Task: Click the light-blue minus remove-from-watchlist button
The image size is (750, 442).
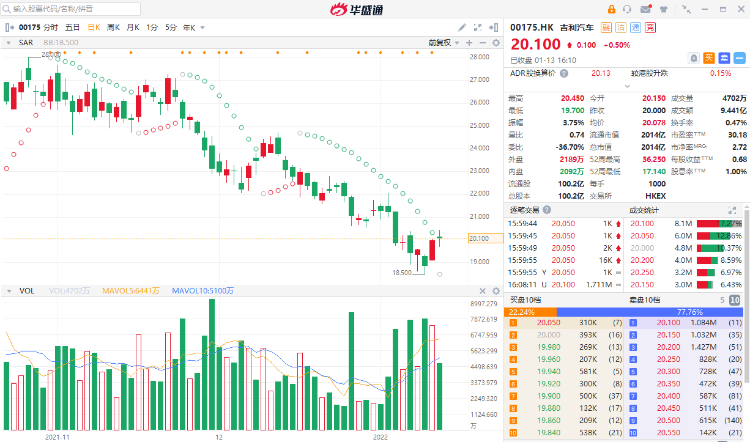Action: pos(739,58)
